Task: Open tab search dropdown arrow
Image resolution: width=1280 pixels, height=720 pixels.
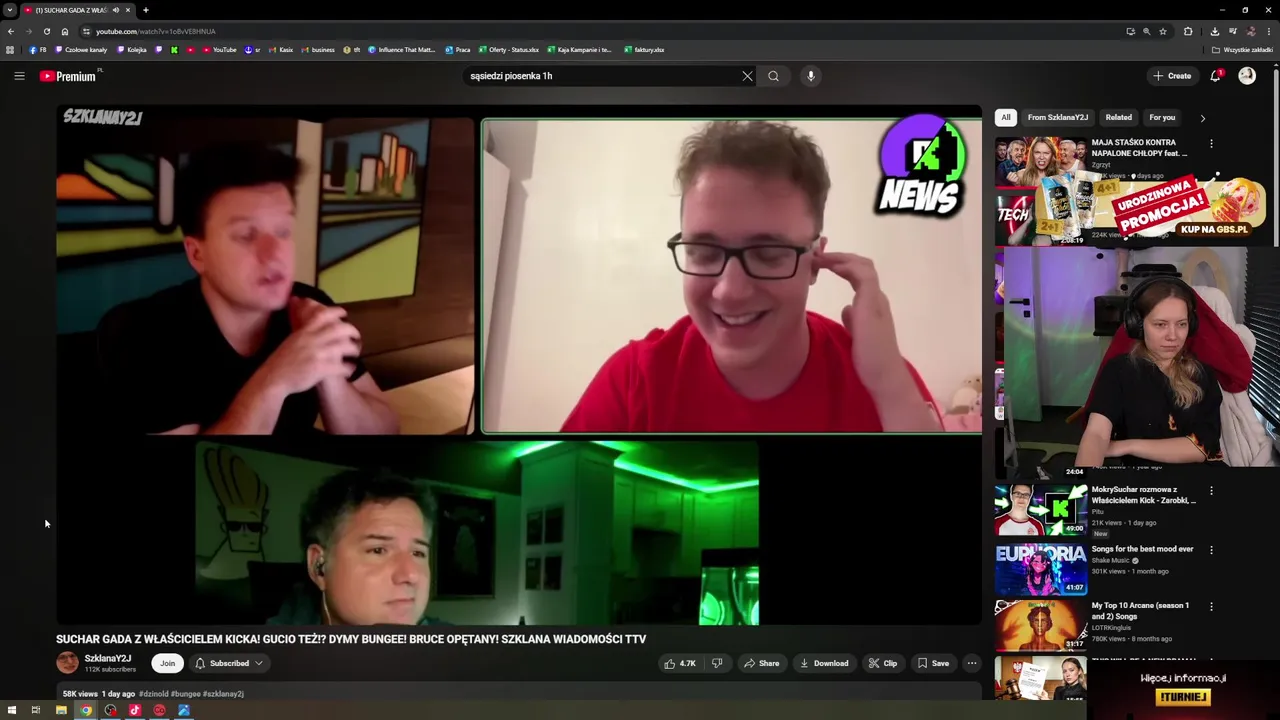Action: click(x=10, y=10)
